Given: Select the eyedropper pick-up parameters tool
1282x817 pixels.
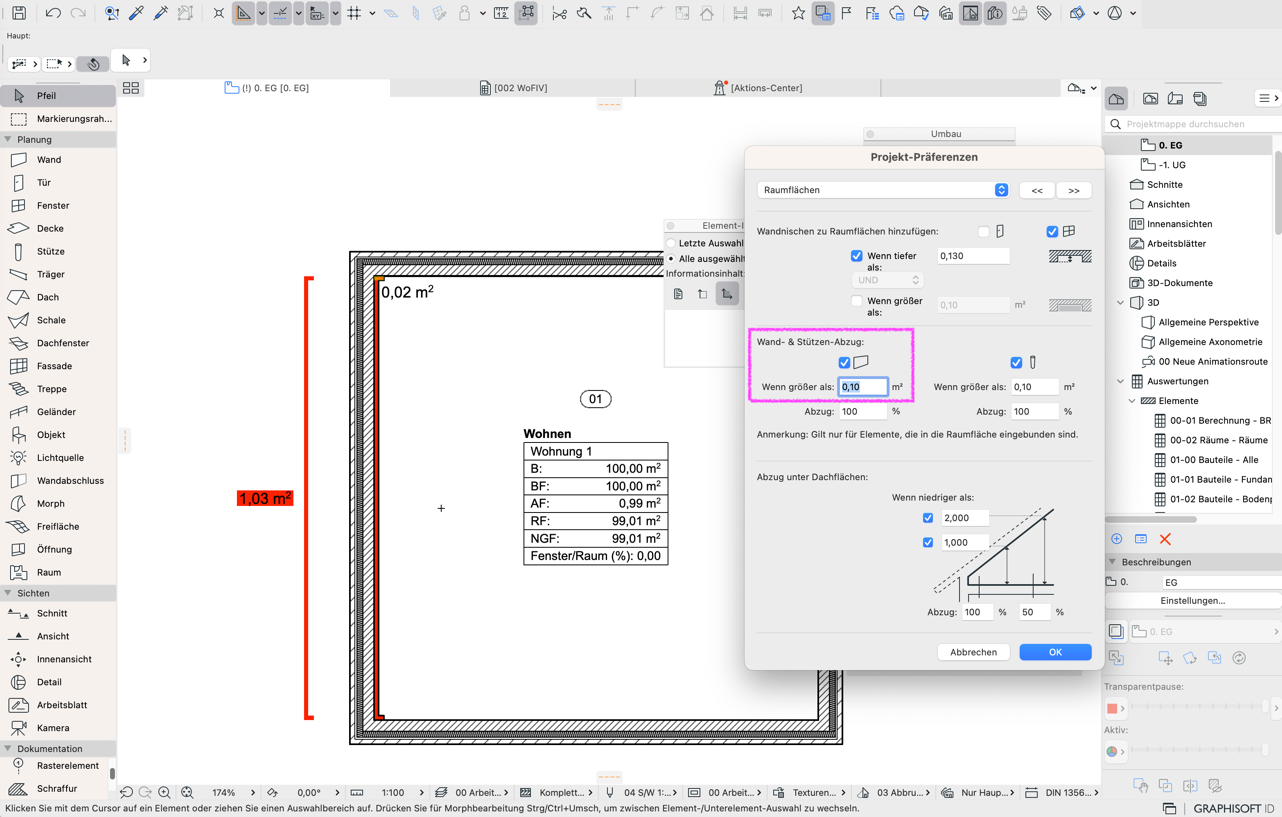Looking at the screenshot, I should [x=137, y=13].
